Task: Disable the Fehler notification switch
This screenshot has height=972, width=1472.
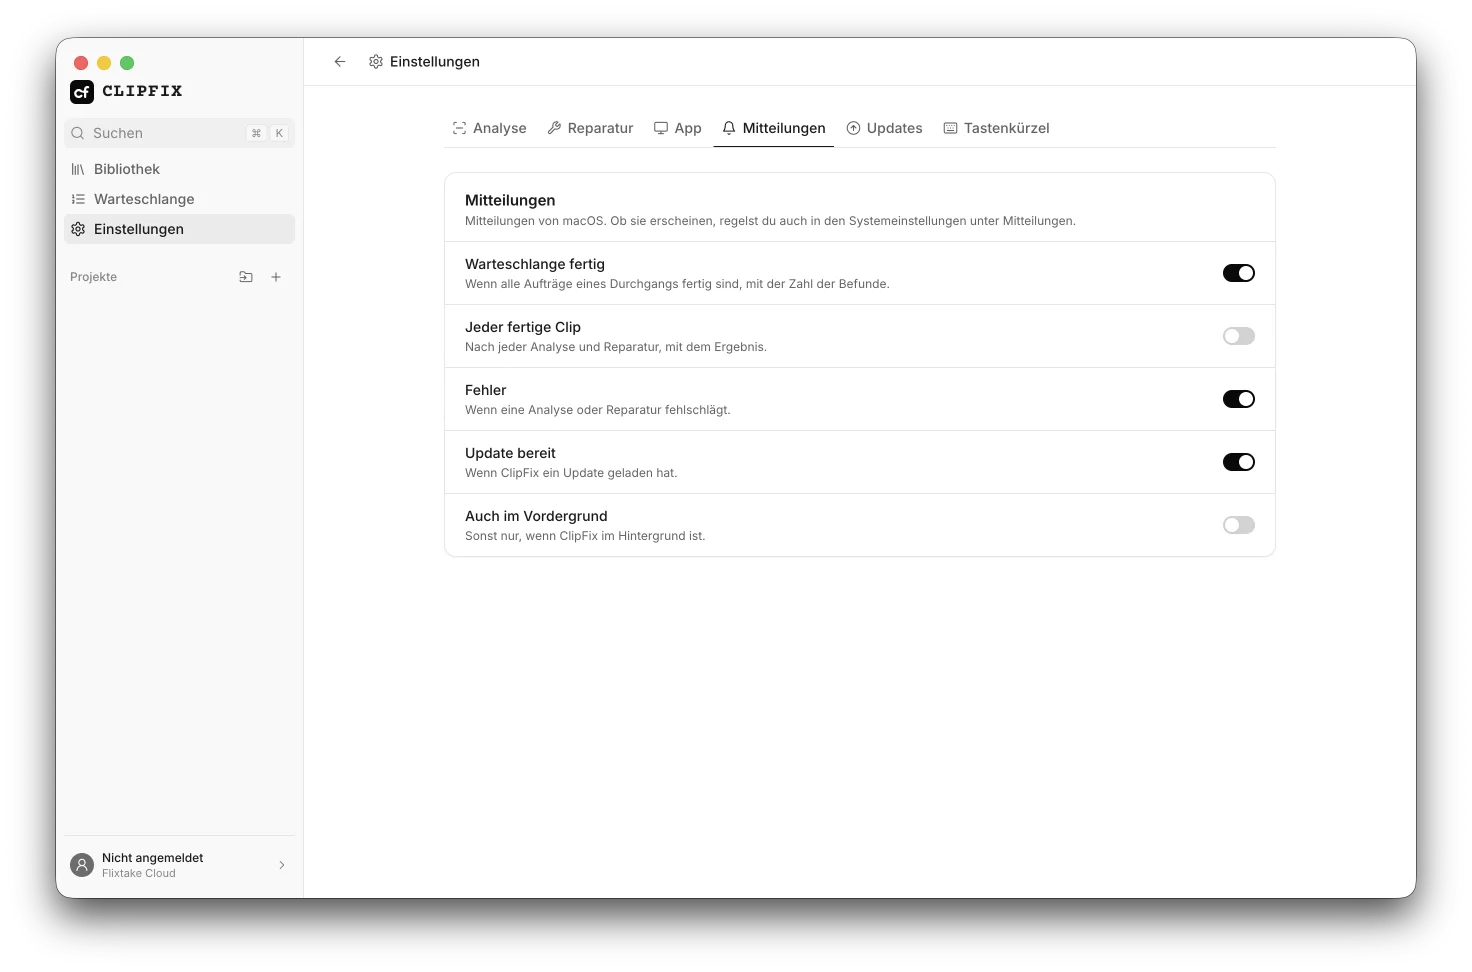Action: point(1239,399)
